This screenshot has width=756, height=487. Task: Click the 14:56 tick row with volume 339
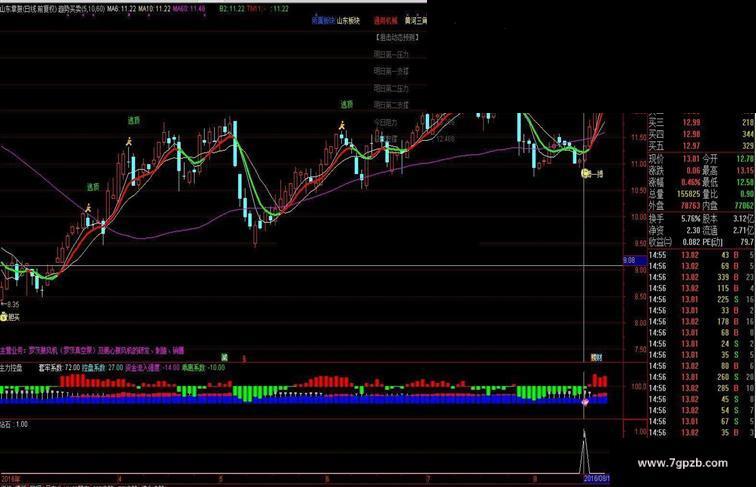click(x=702, y=277)
